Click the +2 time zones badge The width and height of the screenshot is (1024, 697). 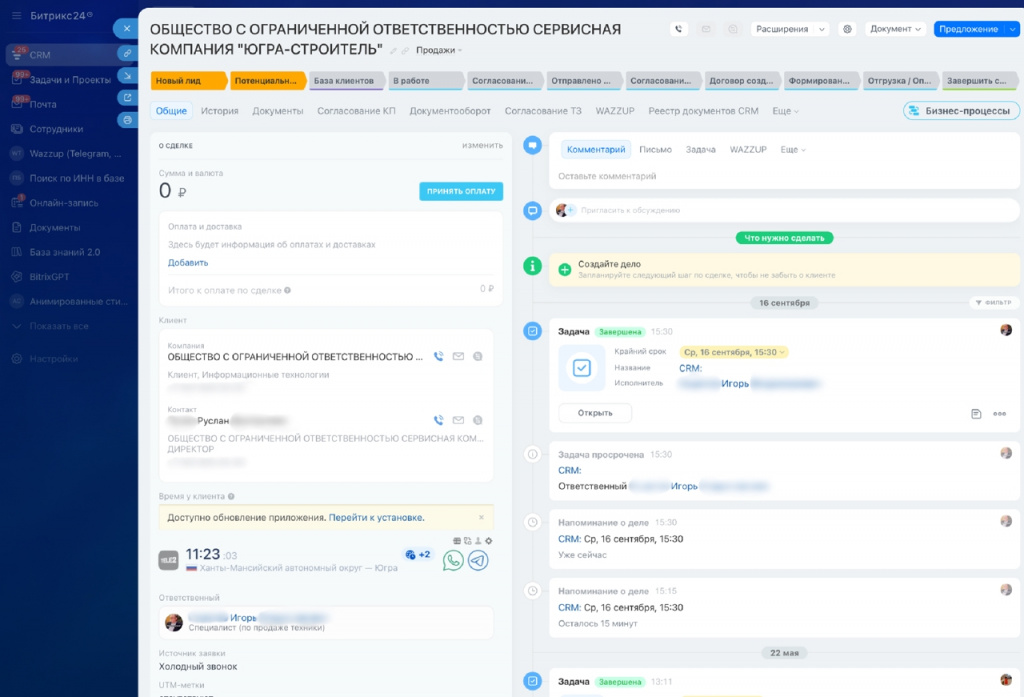pyautogui.click(x=418, y=555)
